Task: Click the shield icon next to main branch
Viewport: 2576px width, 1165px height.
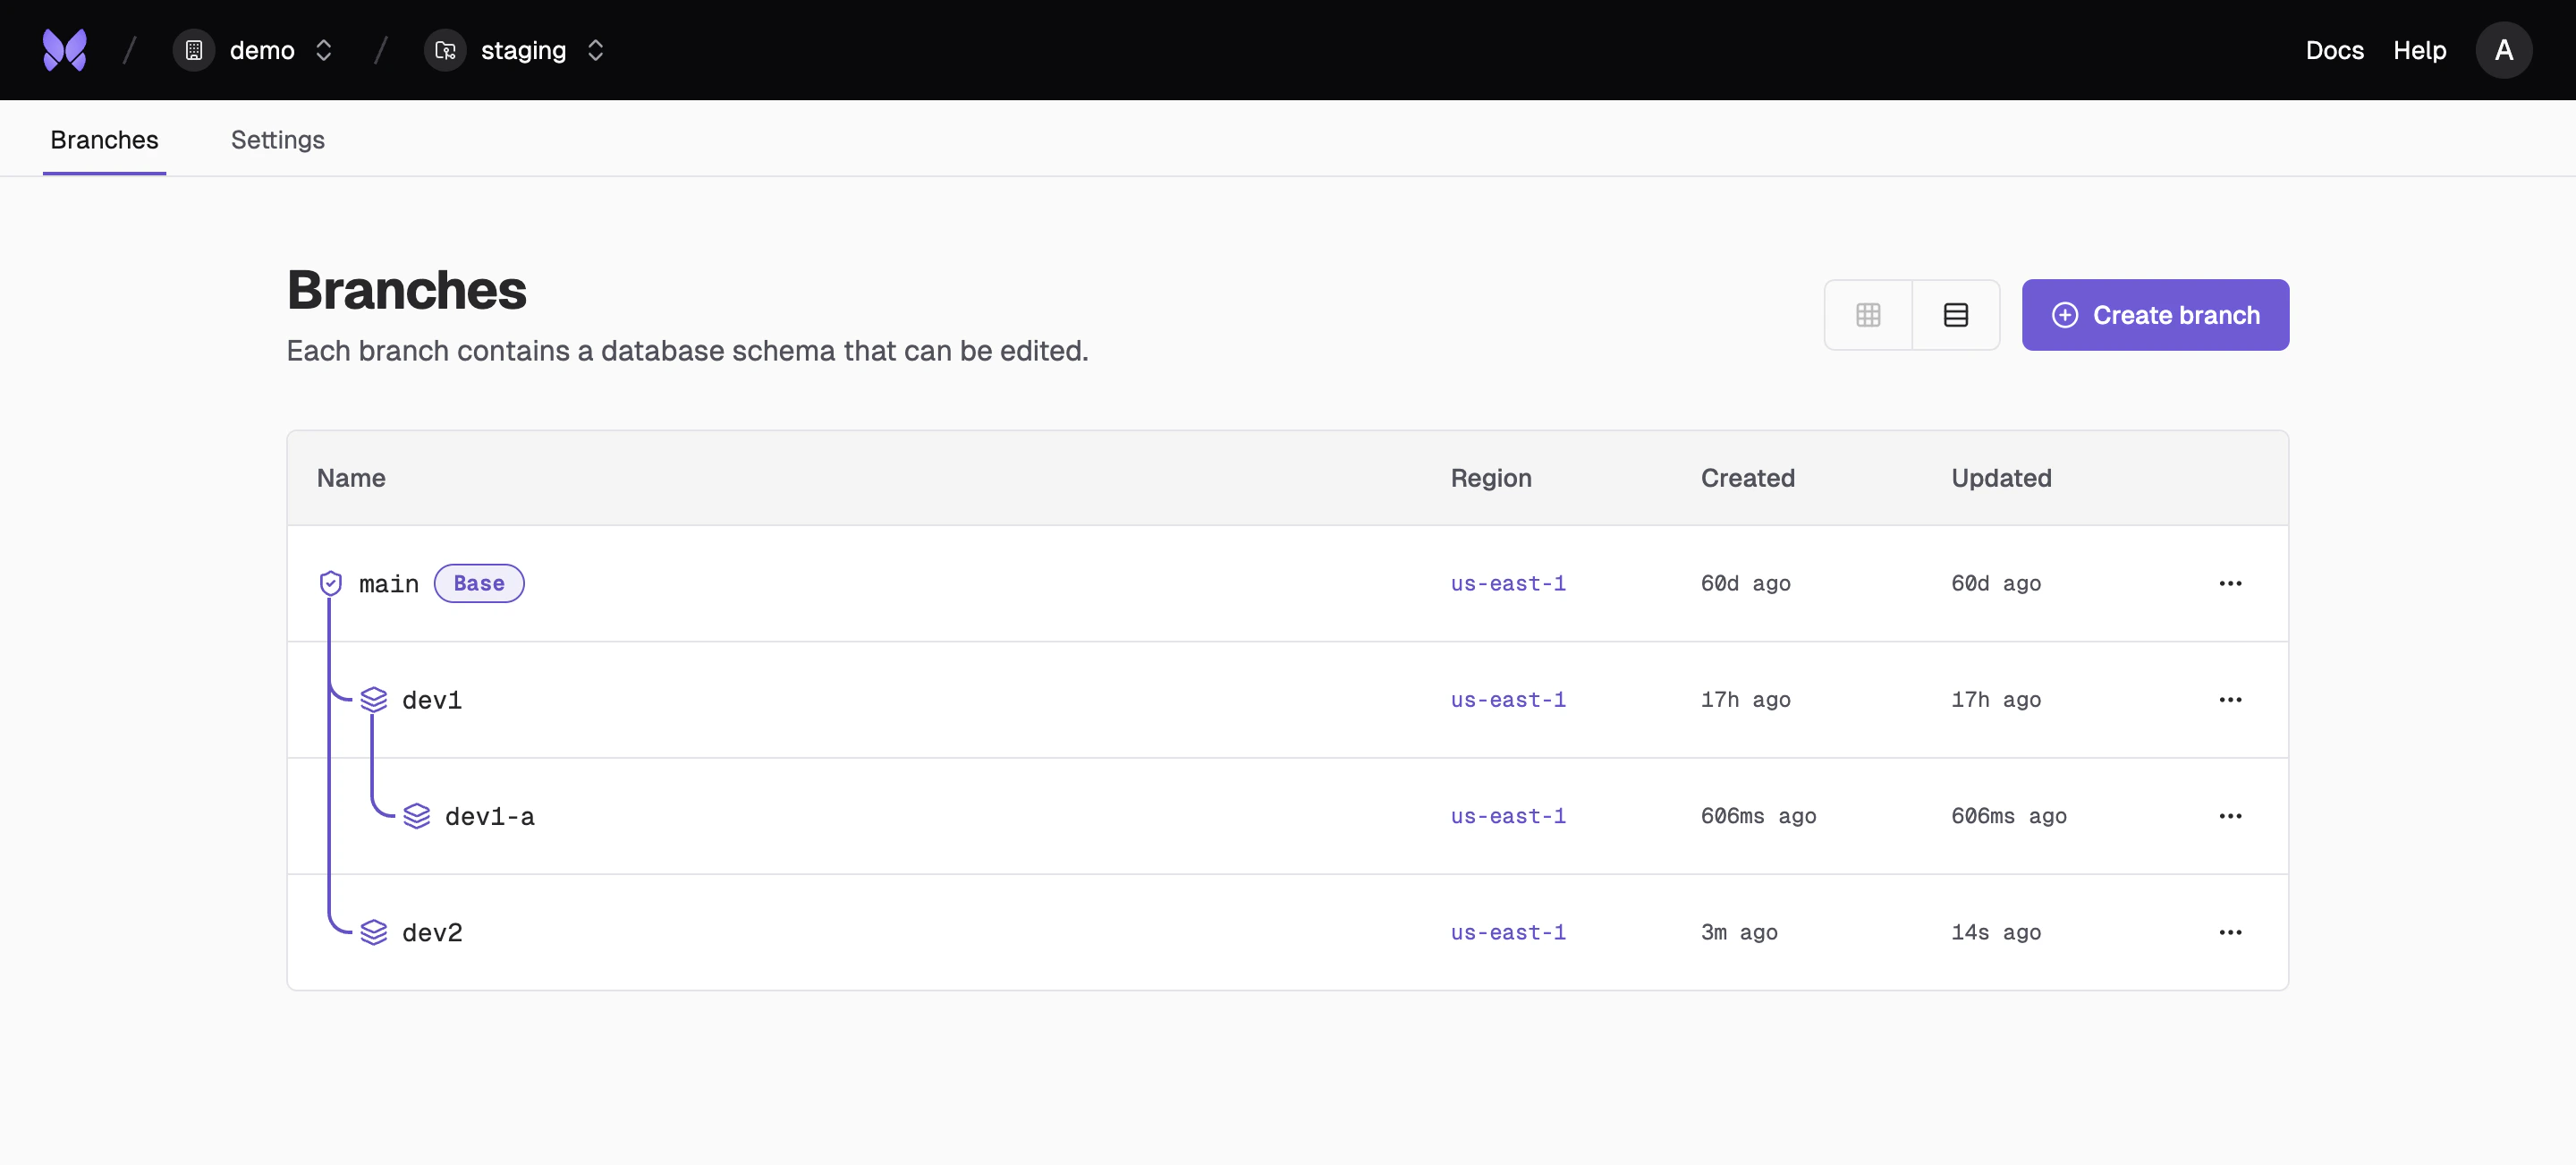Action: [x=330, y=583]
